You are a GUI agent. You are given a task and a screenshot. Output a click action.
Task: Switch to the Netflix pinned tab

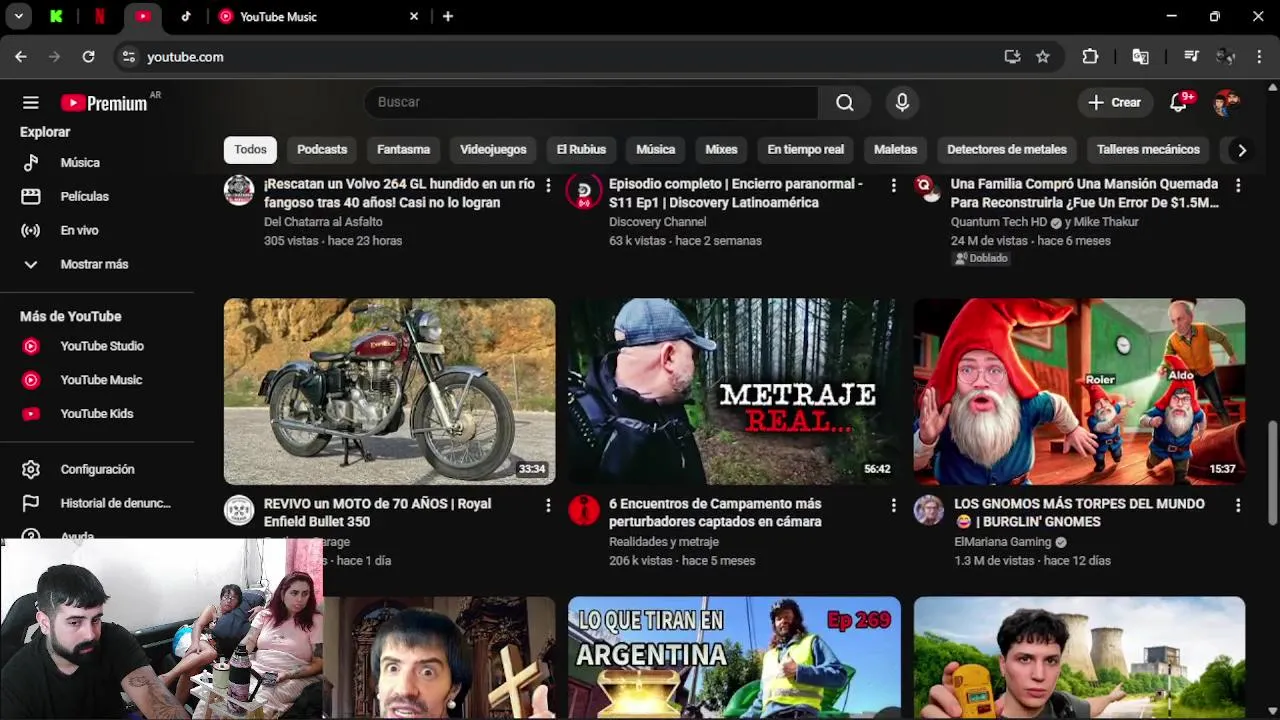[x=99, y=16]
